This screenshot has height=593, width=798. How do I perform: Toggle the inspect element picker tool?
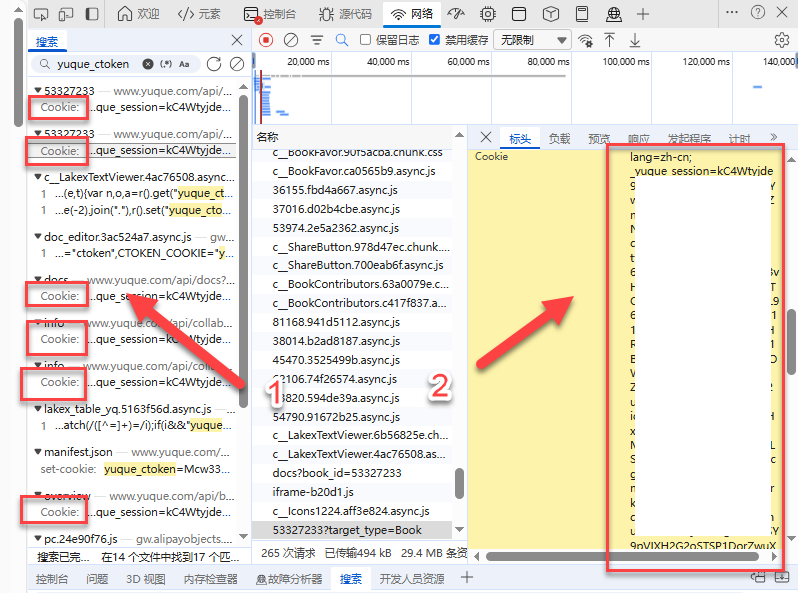pyautogui.click(x=40, y=14)
